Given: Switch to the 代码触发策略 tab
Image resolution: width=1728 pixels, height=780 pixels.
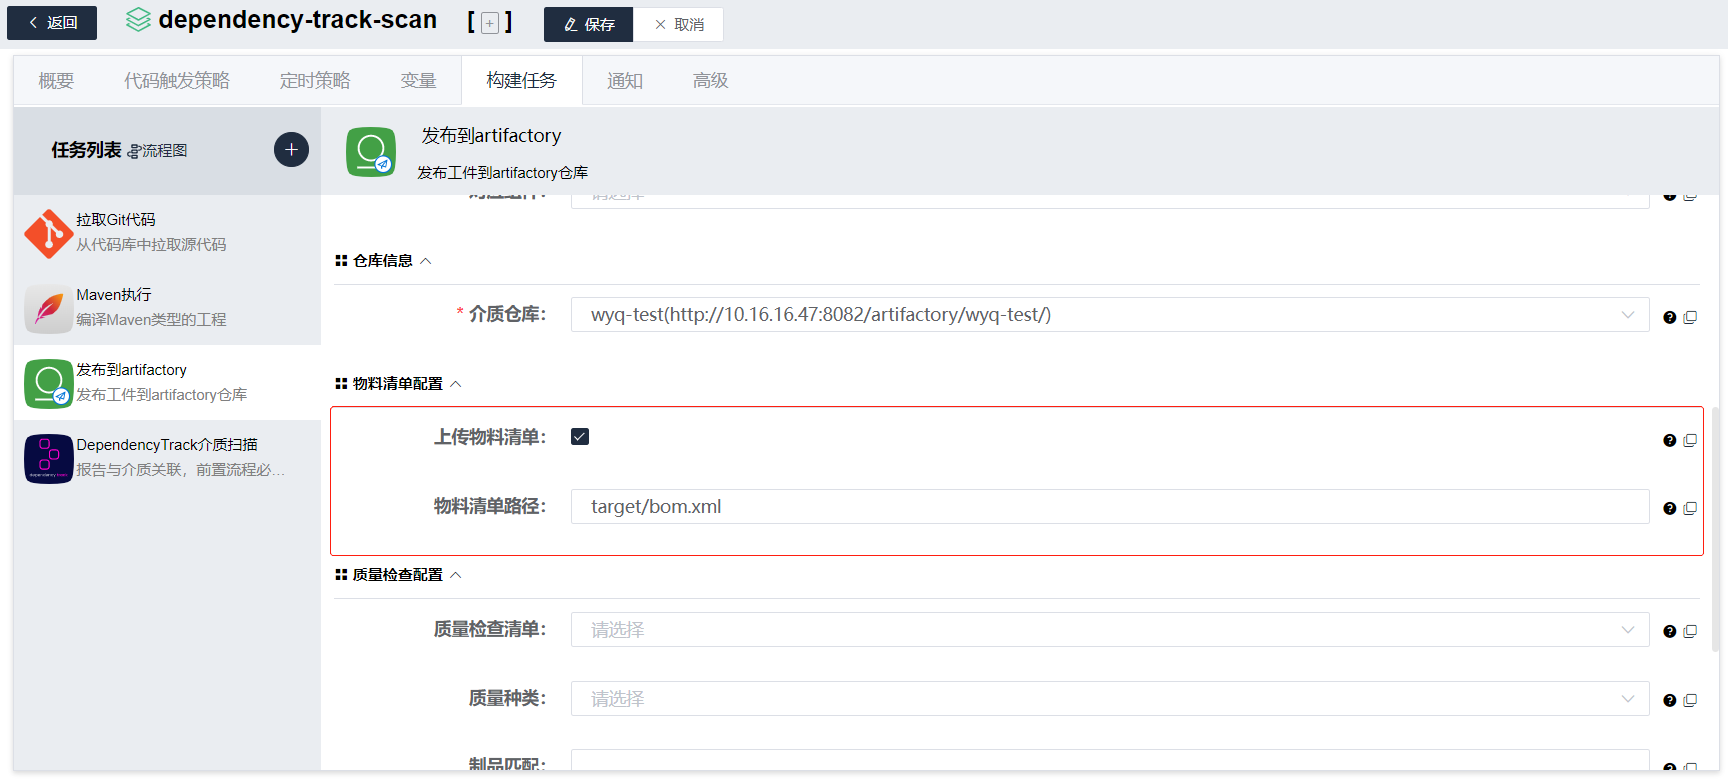Looking at the screenshot, I should 177,80.
